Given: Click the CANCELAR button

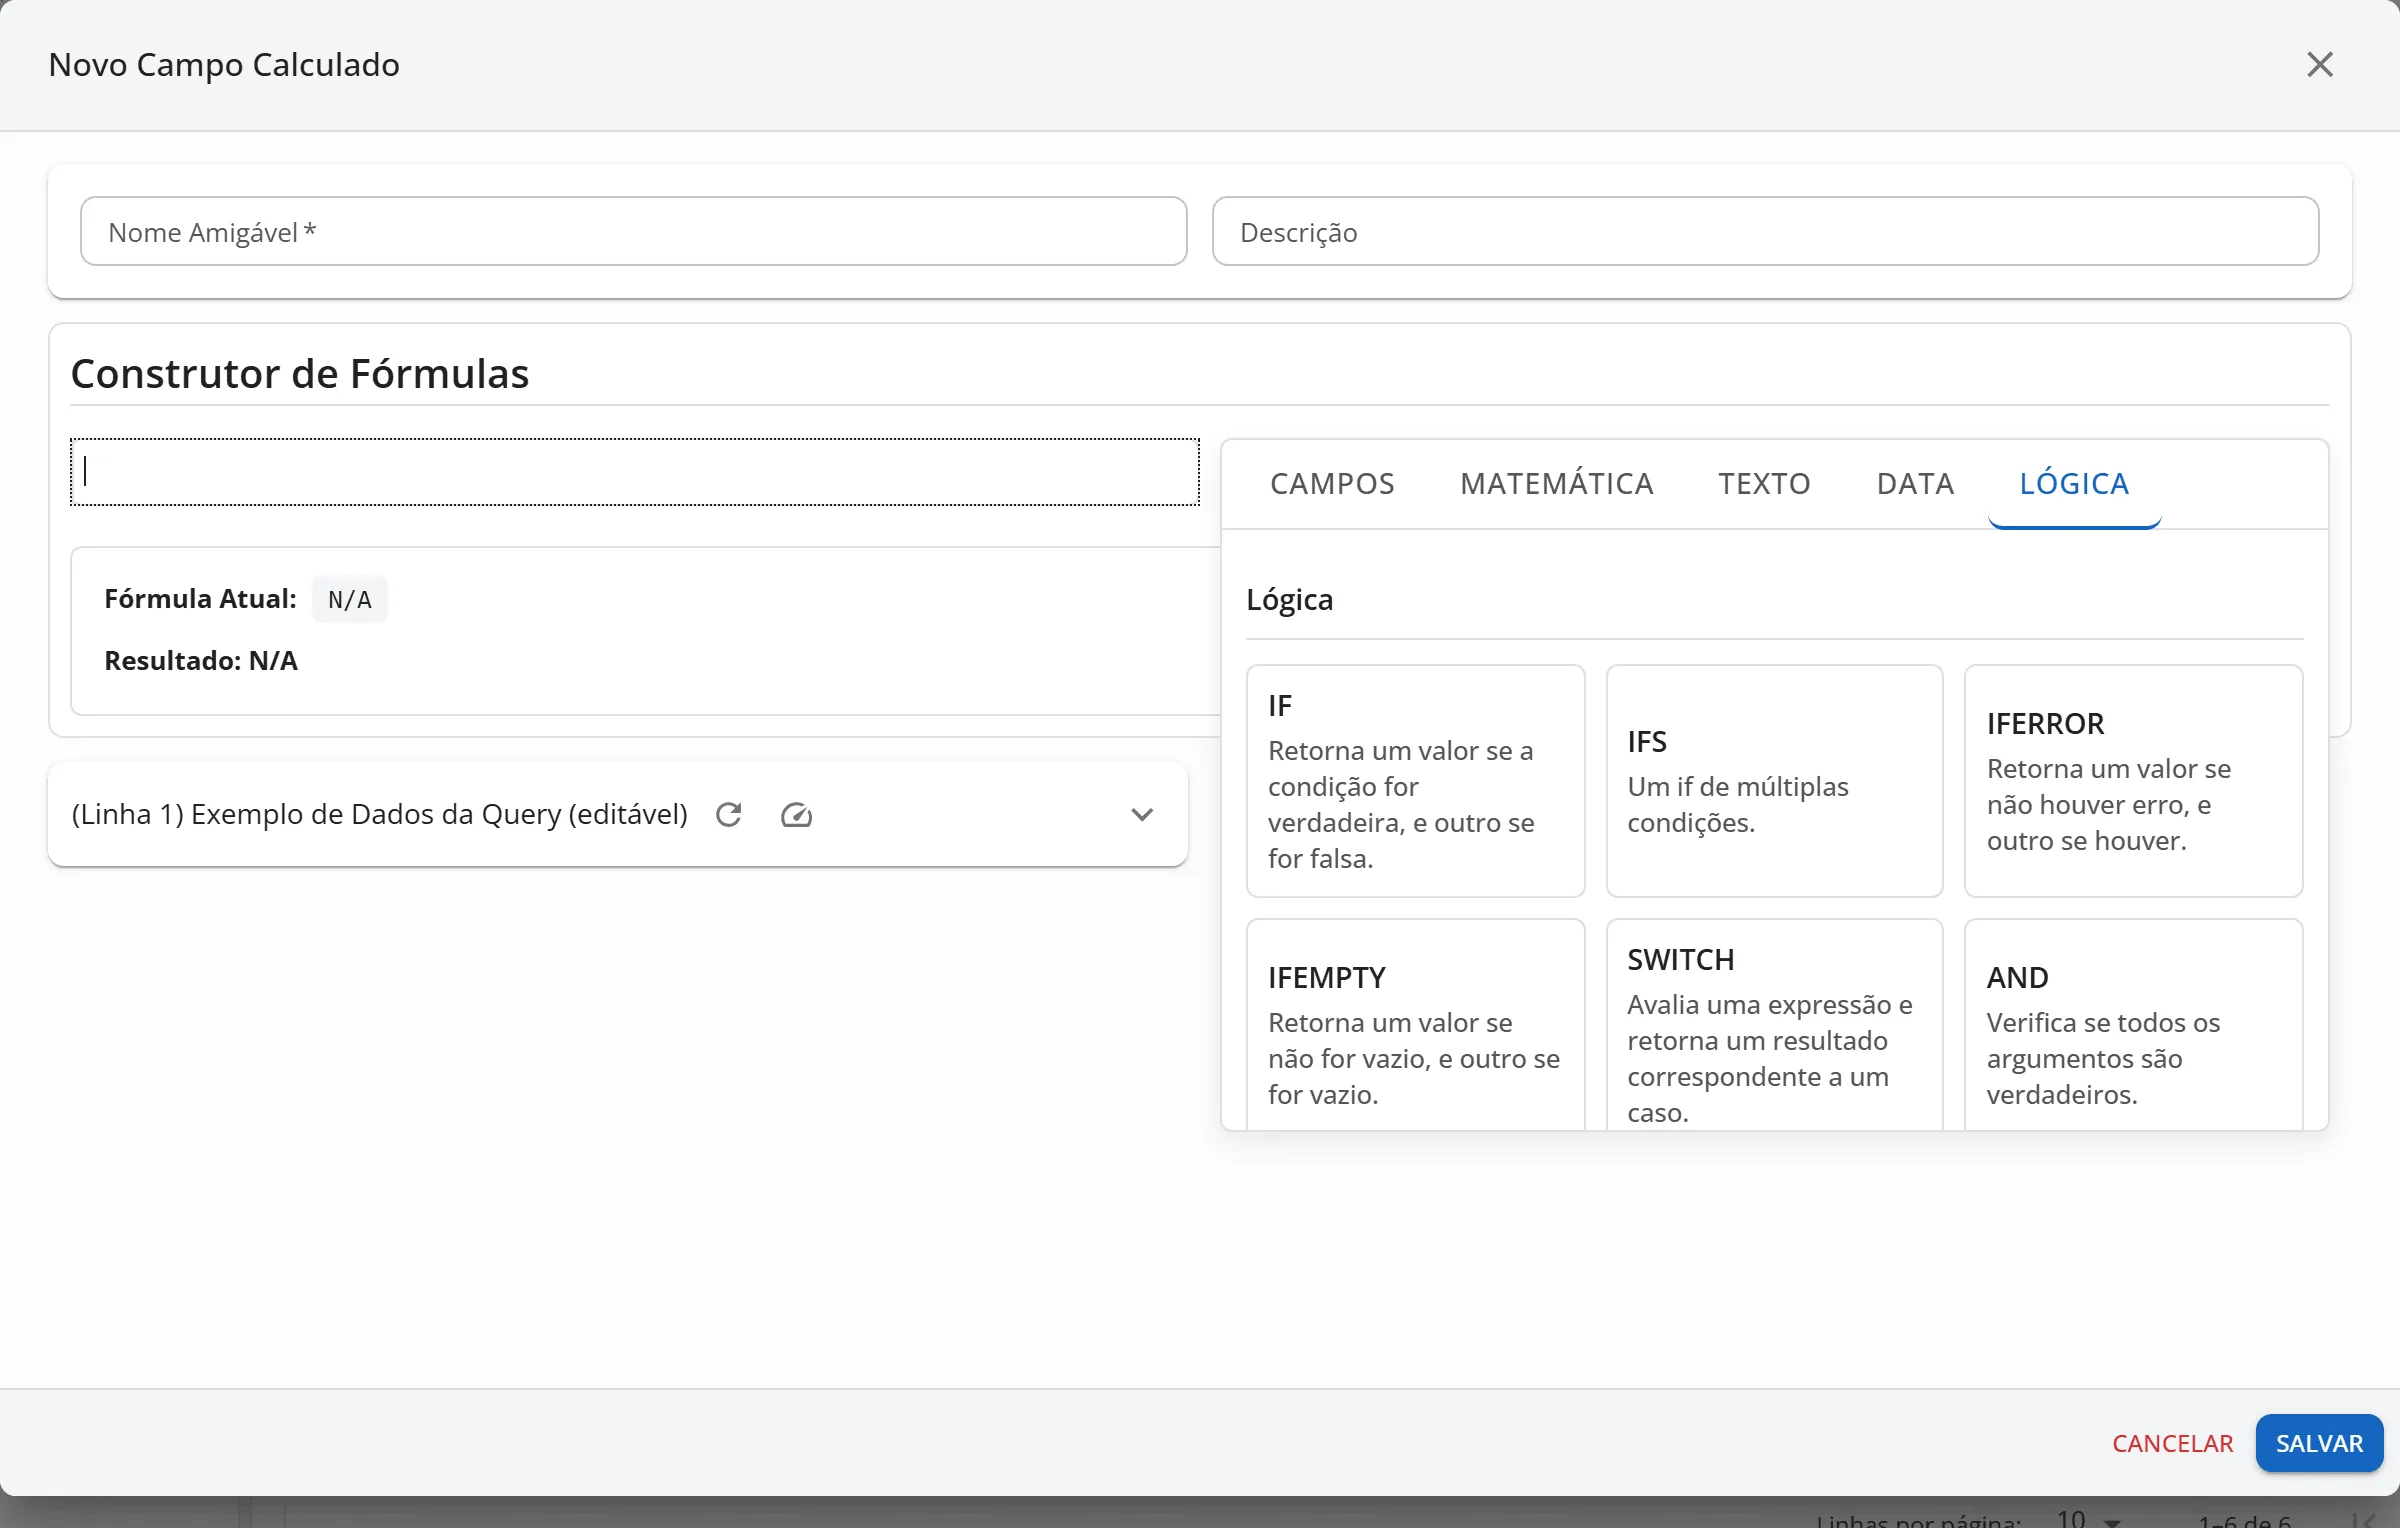Looking at the screenshot, I should 2172,1443.
